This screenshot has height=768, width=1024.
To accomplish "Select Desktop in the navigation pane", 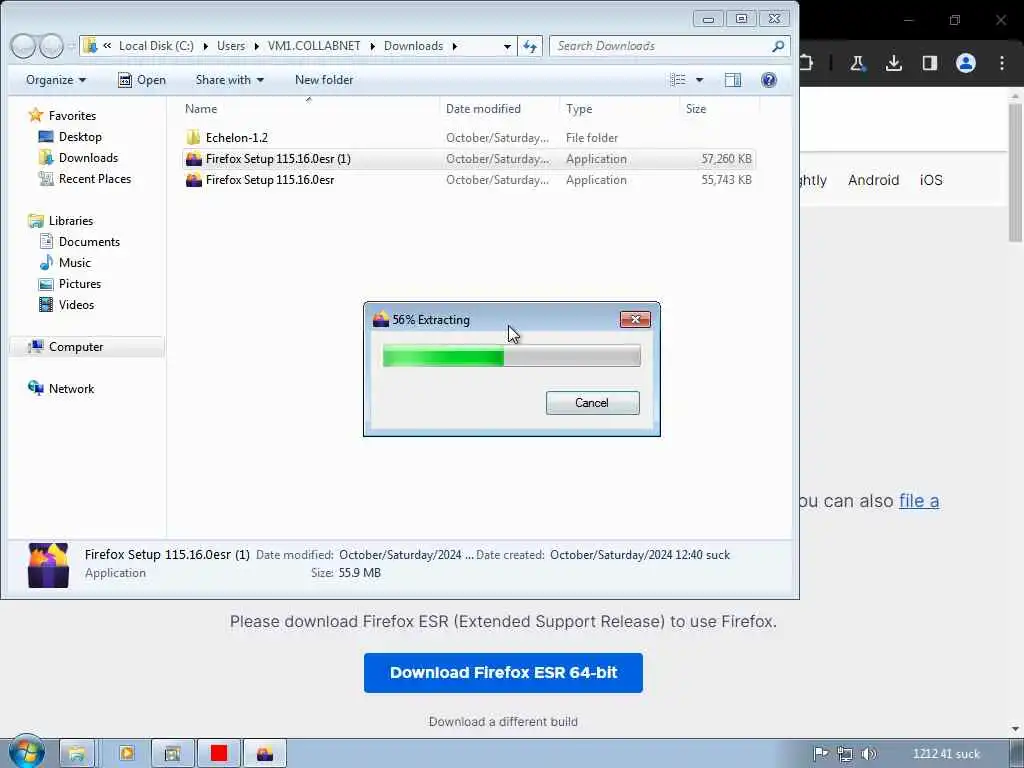I will [x=71, y=136].
